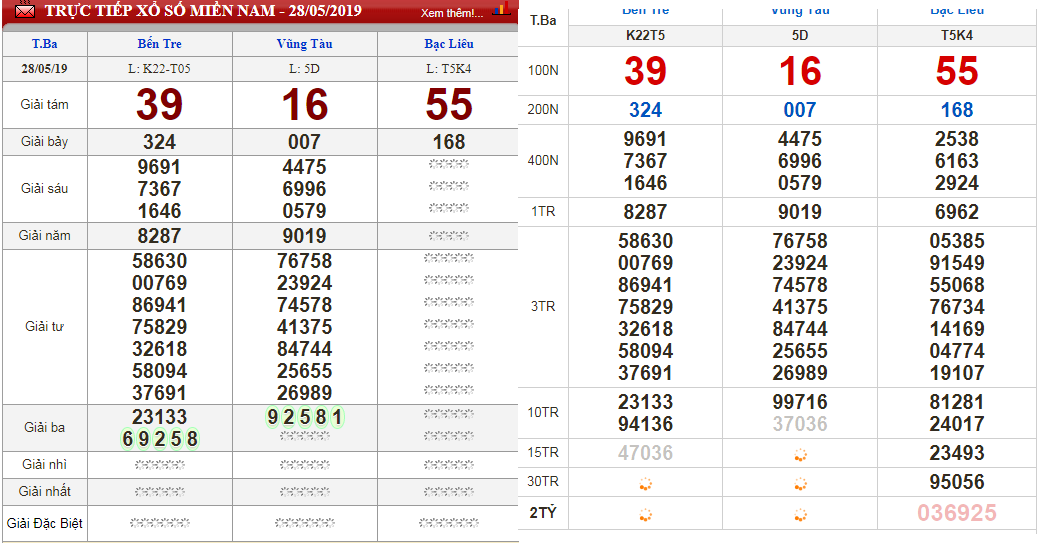Click the pink special prize number 036925
1048x543 pixels.
957,513
